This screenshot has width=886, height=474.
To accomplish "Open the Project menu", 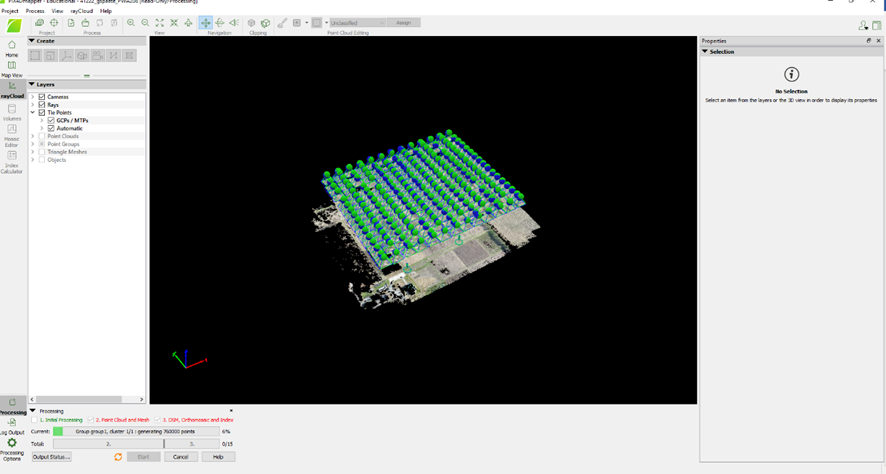I will tap(10, 11).
